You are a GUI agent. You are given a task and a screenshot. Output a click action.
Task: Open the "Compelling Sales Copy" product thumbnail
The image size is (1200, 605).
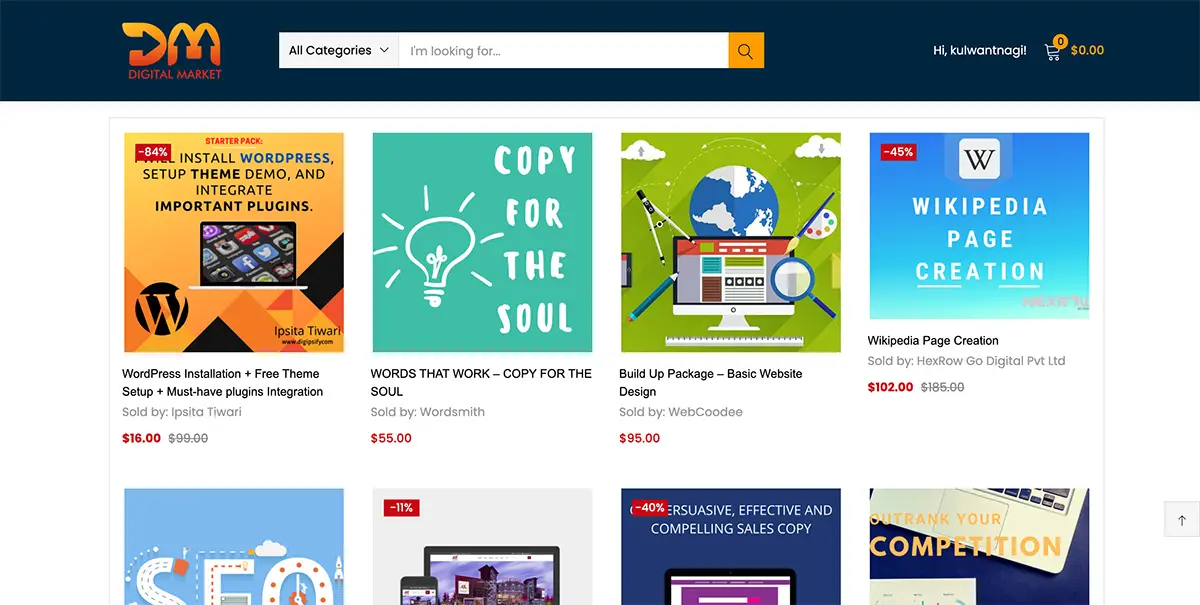tap(731, 546)
